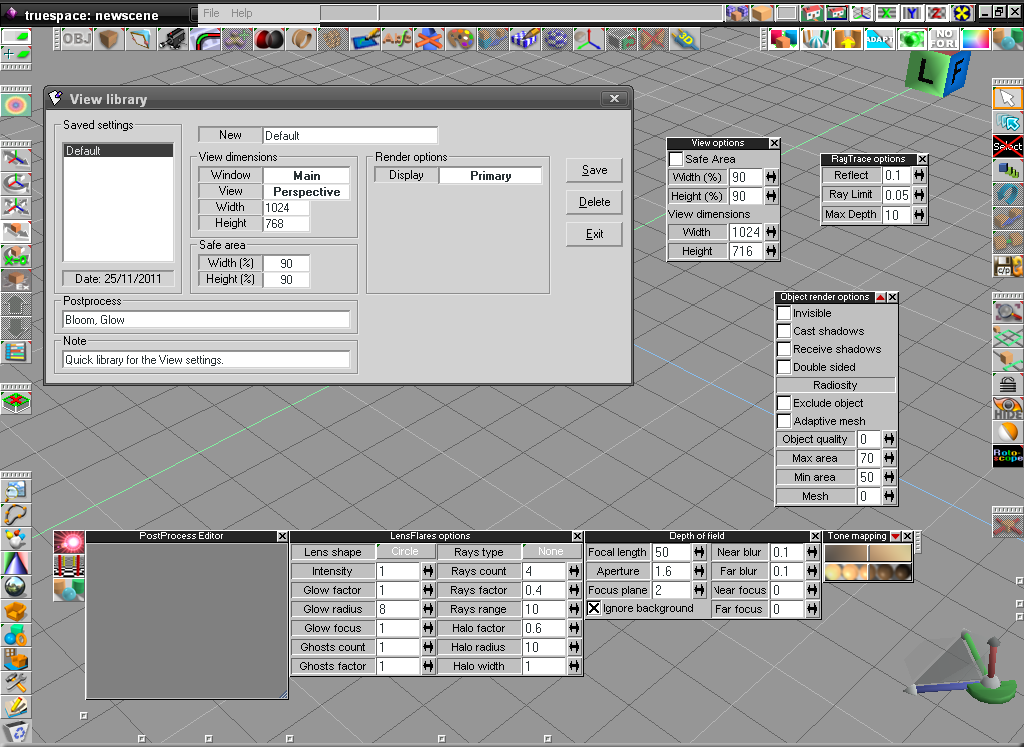Enable the Receive shadows checkbox

(x=784, y=349)
